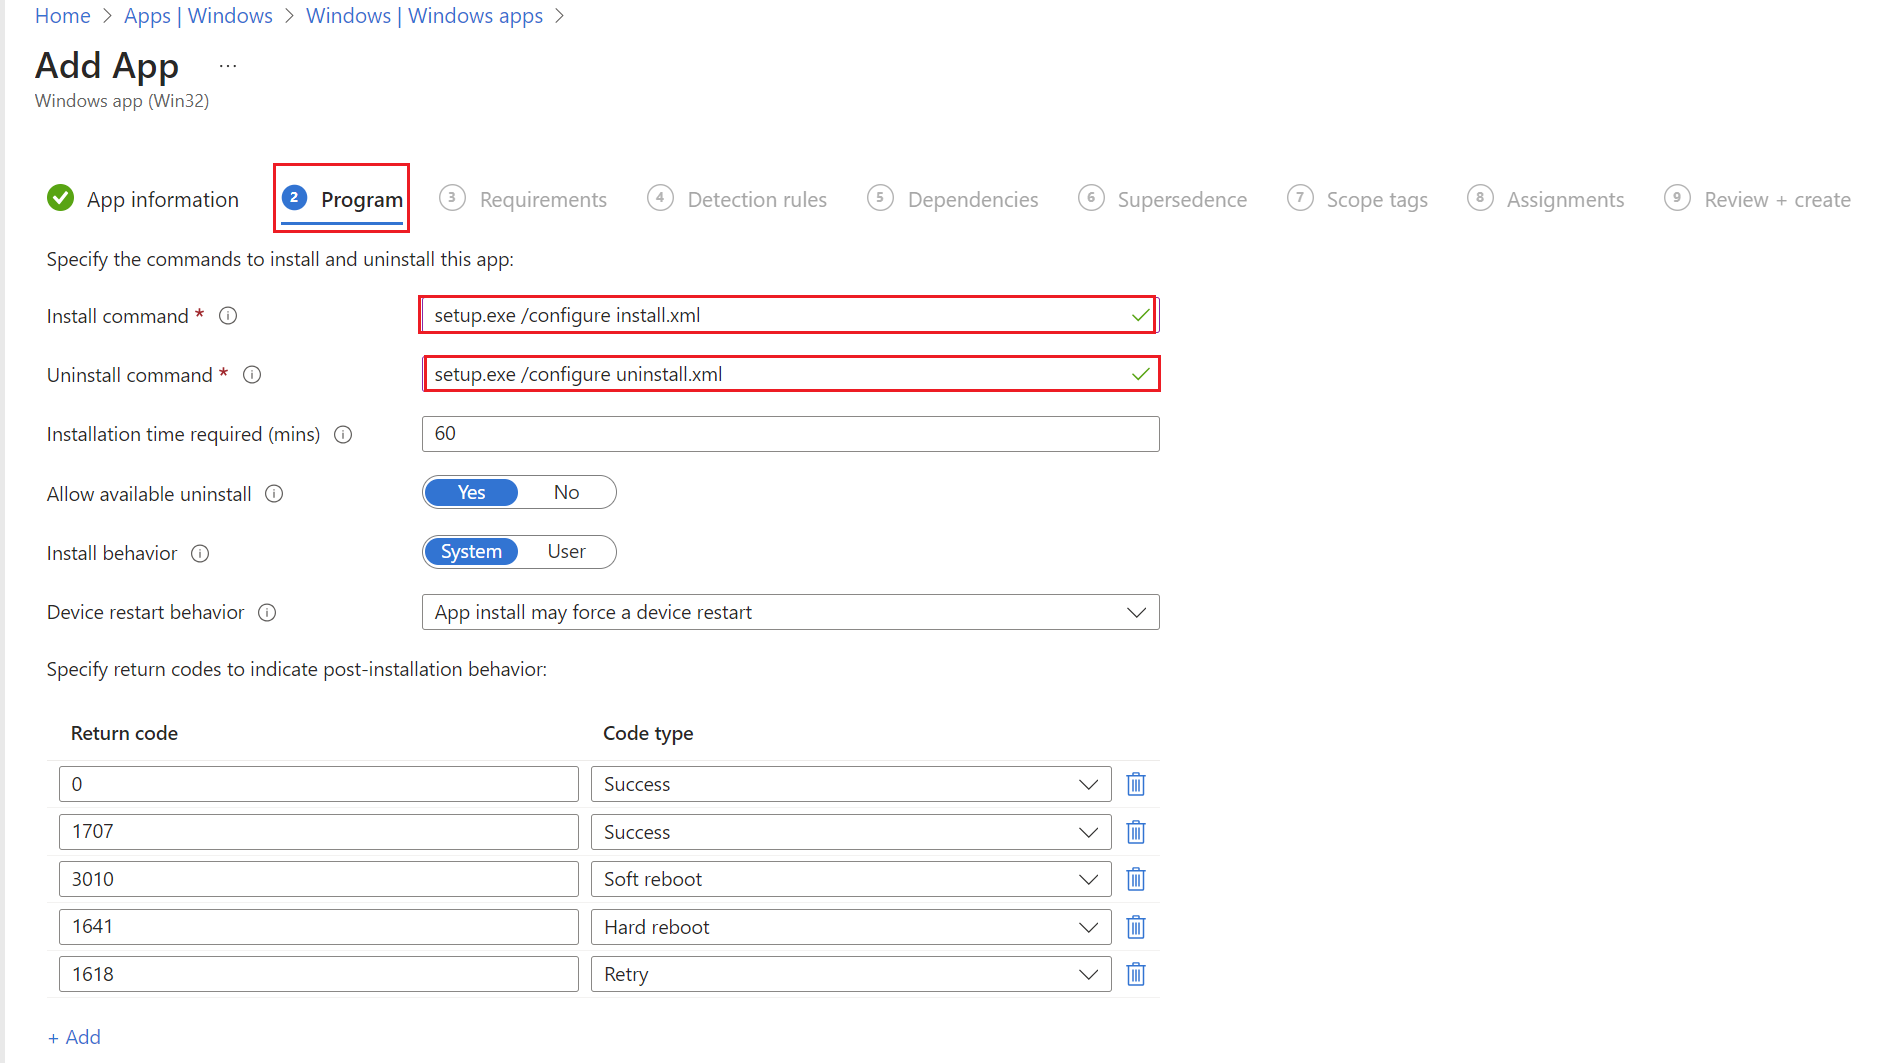Open the Install behavior info tooltip
1887x1063 pixels.
(200, 553)
